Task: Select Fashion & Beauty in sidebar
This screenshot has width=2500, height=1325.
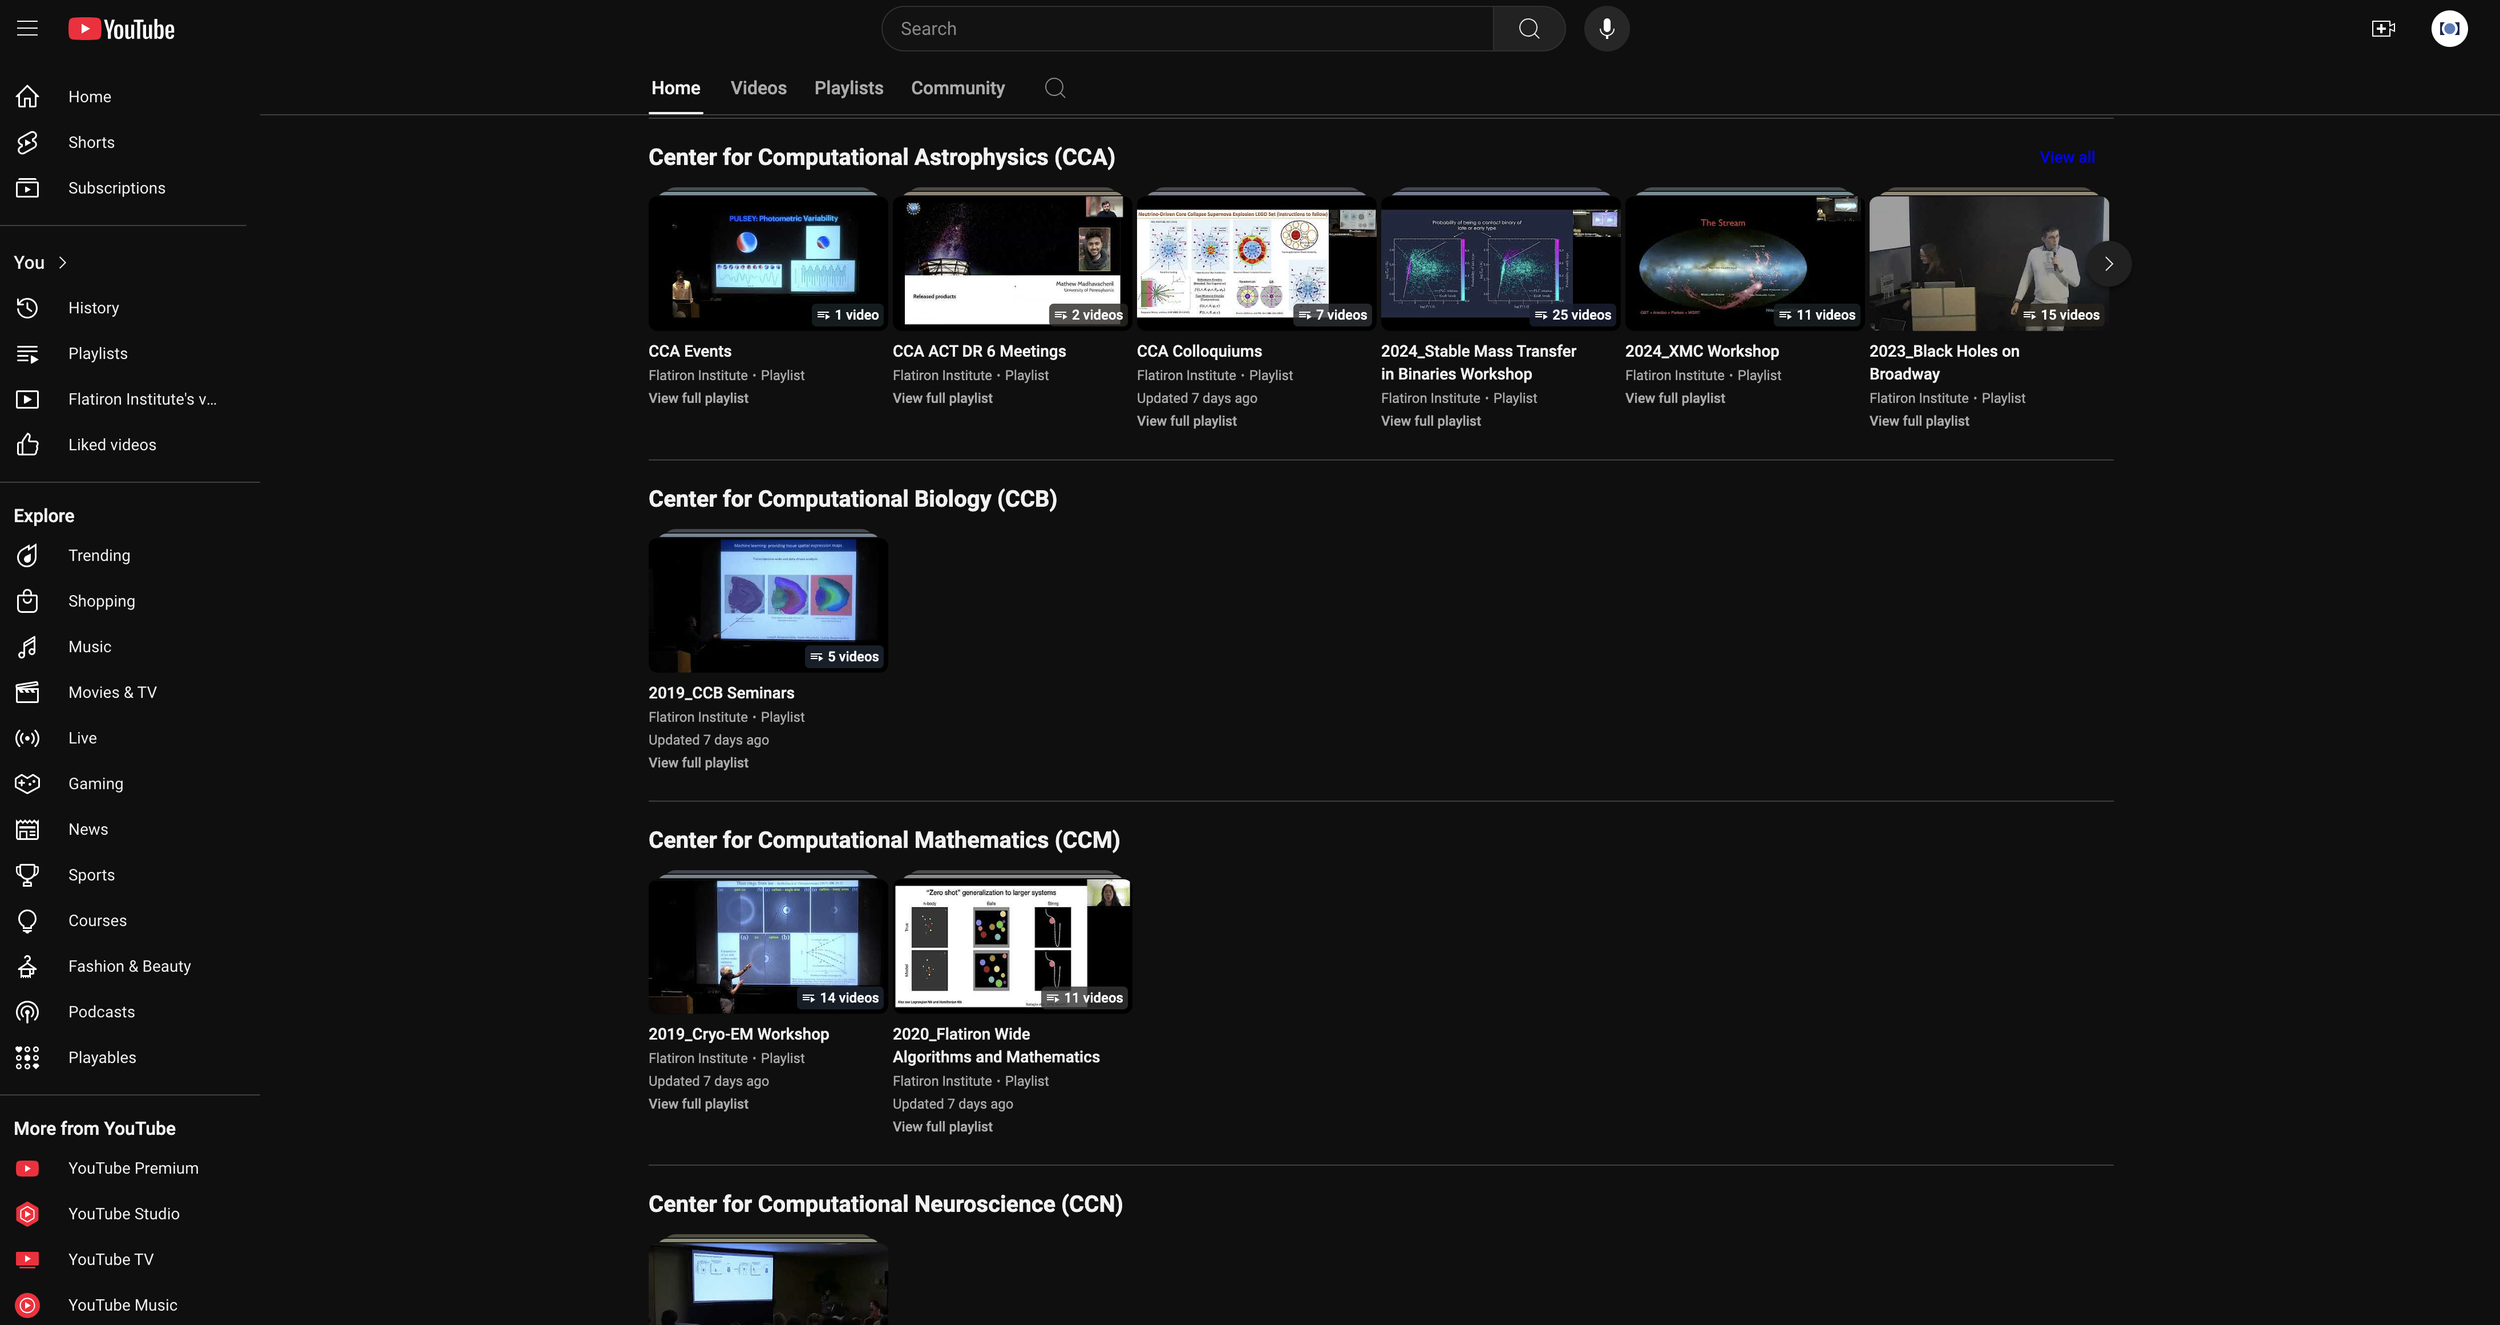Action: pos(123,966)
